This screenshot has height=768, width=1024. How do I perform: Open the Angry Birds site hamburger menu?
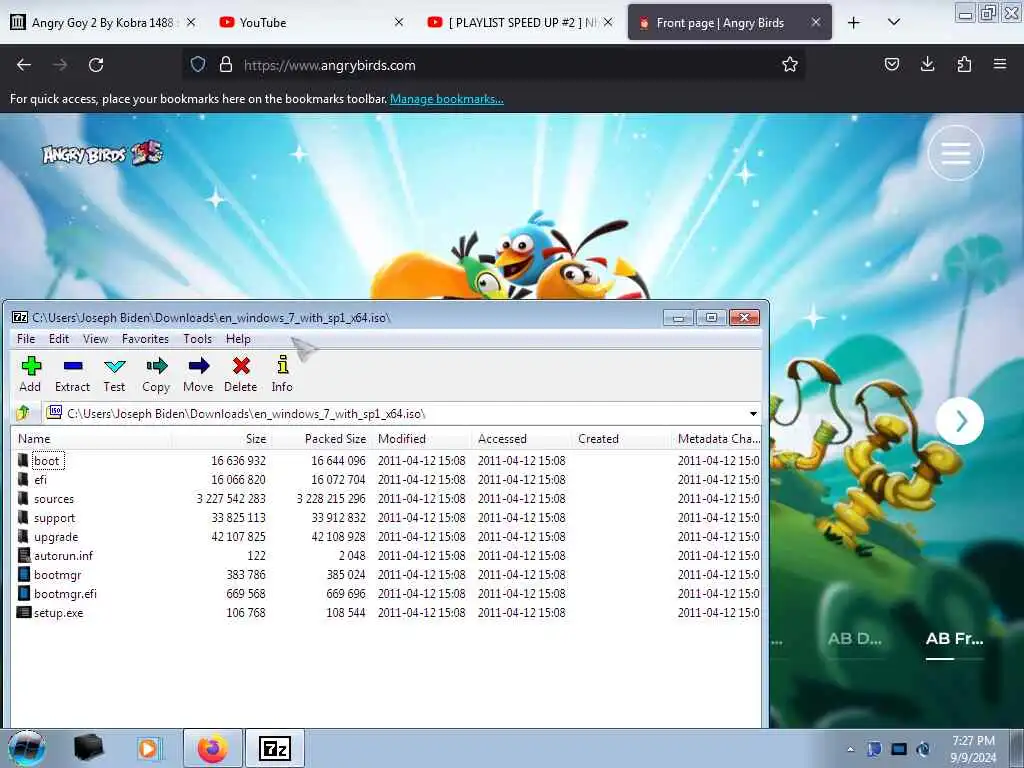click(x=955, y=153)
